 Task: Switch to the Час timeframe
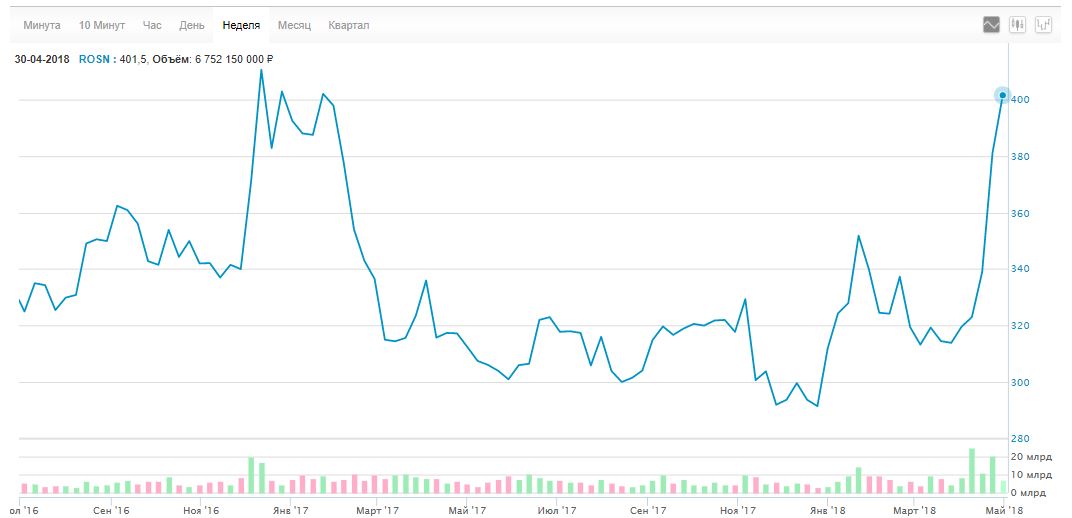152,25
